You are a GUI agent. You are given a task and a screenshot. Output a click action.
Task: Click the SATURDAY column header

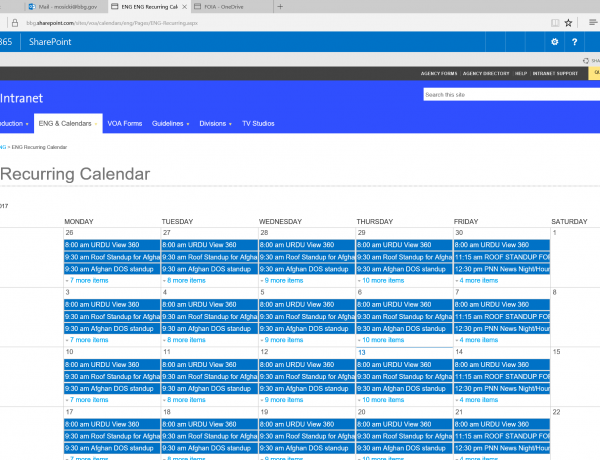[x=569, y=222]
